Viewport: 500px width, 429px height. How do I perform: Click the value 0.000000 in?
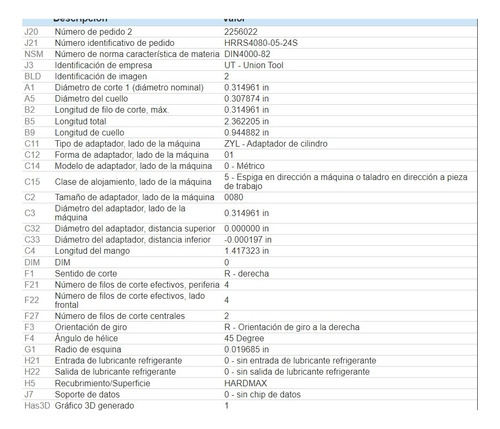click(246, 229)
